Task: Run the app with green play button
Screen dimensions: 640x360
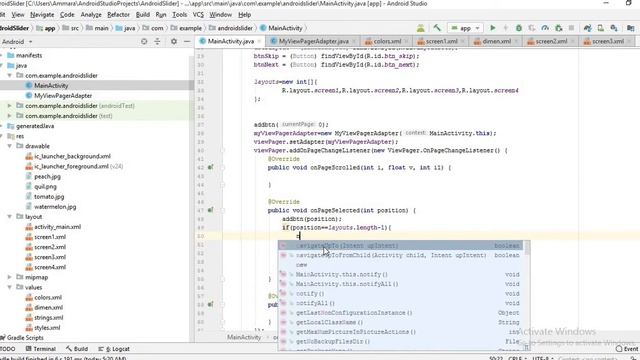Action: 493,28
